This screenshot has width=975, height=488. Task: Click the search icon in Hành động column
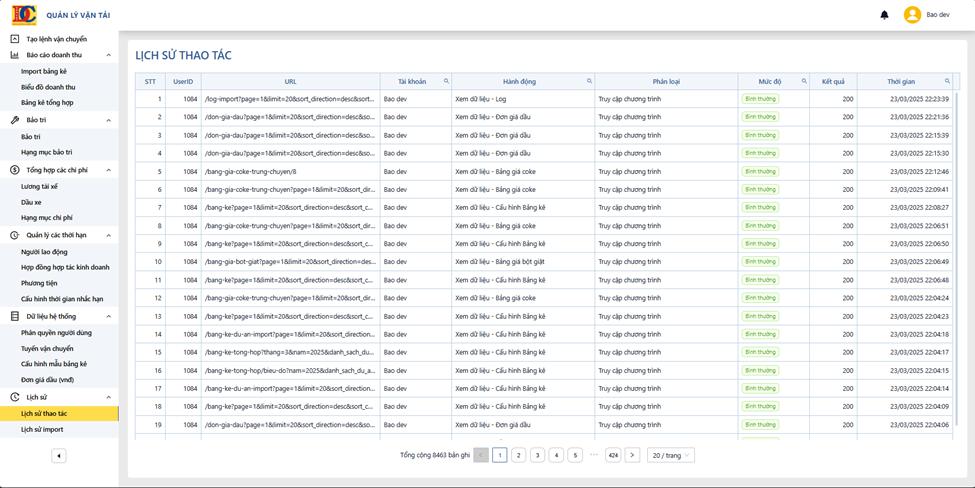tap(589, 81)
